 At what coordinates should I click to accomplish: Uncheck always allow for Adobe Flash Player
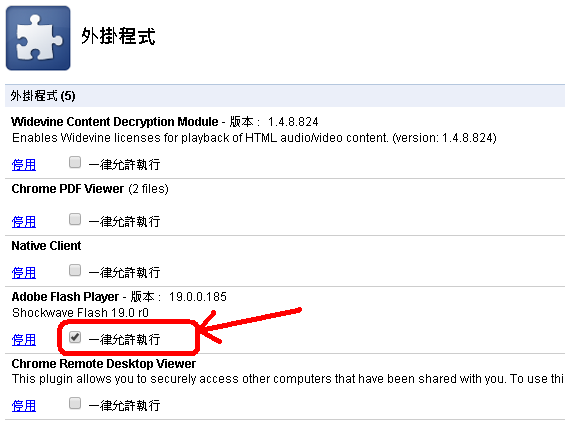[75, 337]
